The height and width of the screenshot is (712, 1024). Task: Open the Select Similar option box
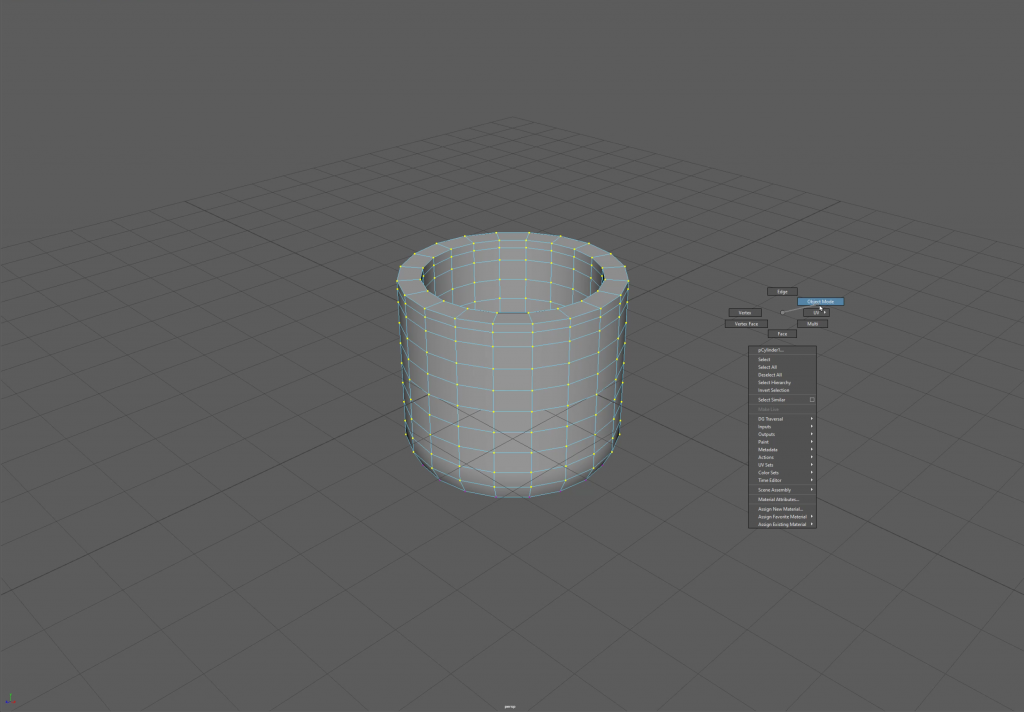pyautogui.click(x=811, y=400)
